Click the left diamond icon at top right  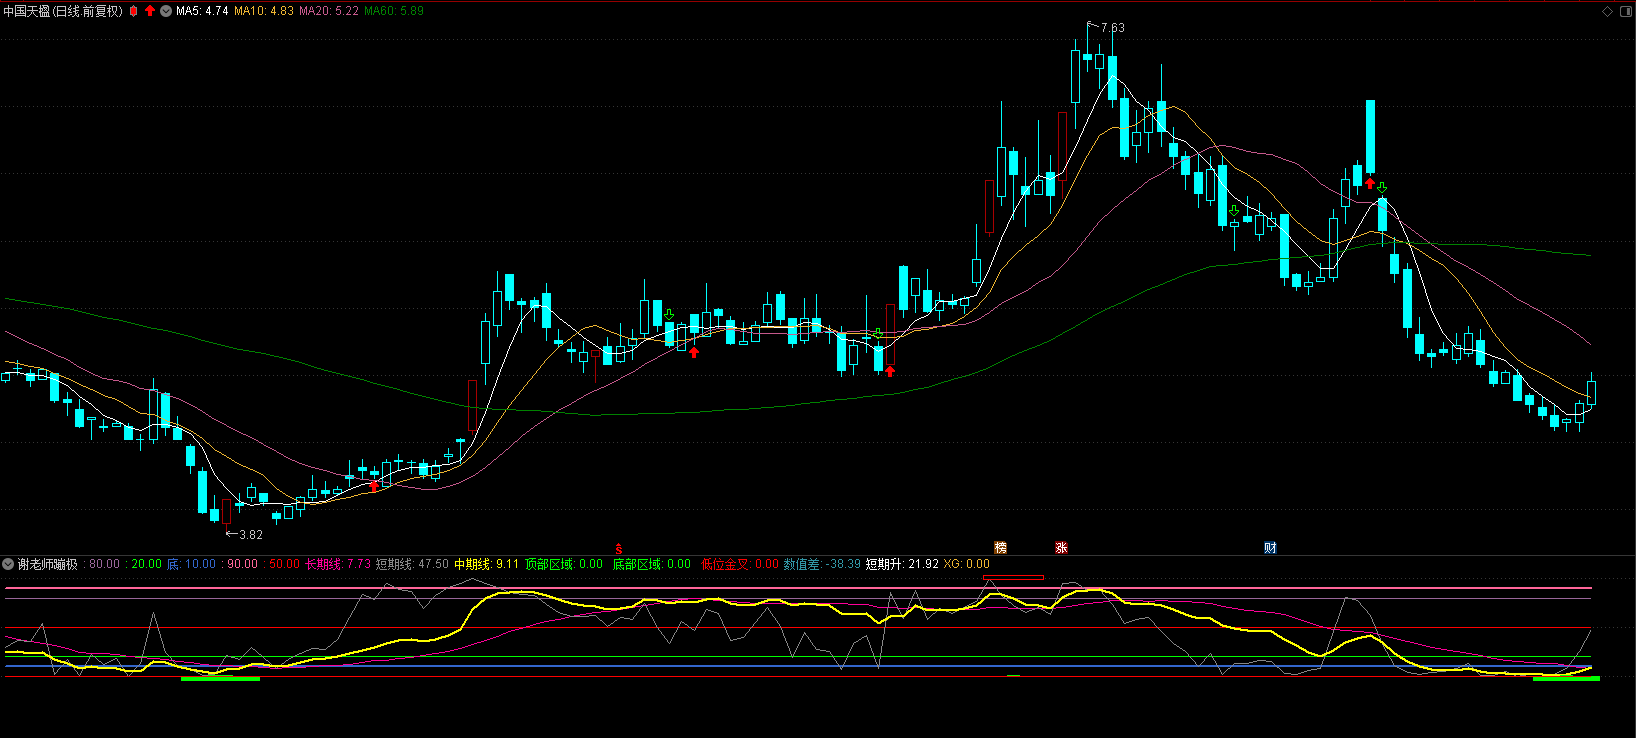1607,11
